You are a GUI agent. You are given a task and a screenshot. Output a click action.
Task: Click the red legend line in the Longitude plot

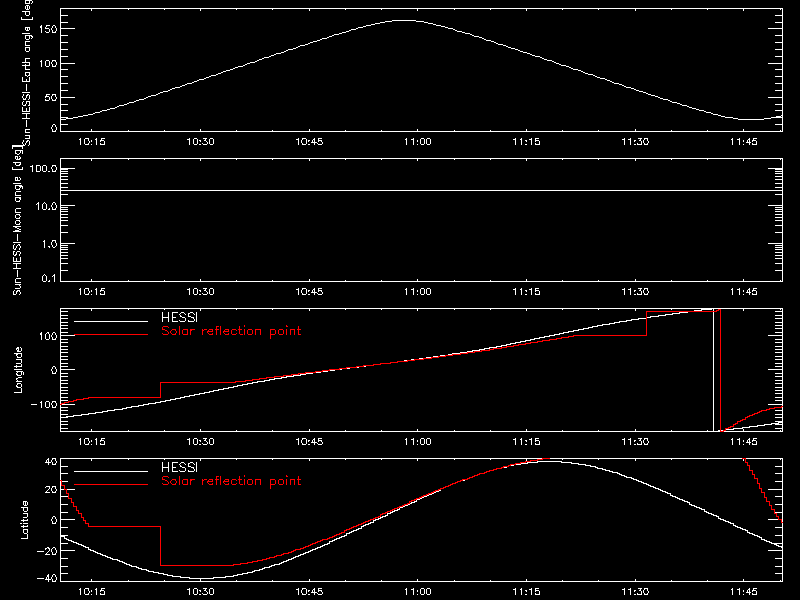point(111,335)
